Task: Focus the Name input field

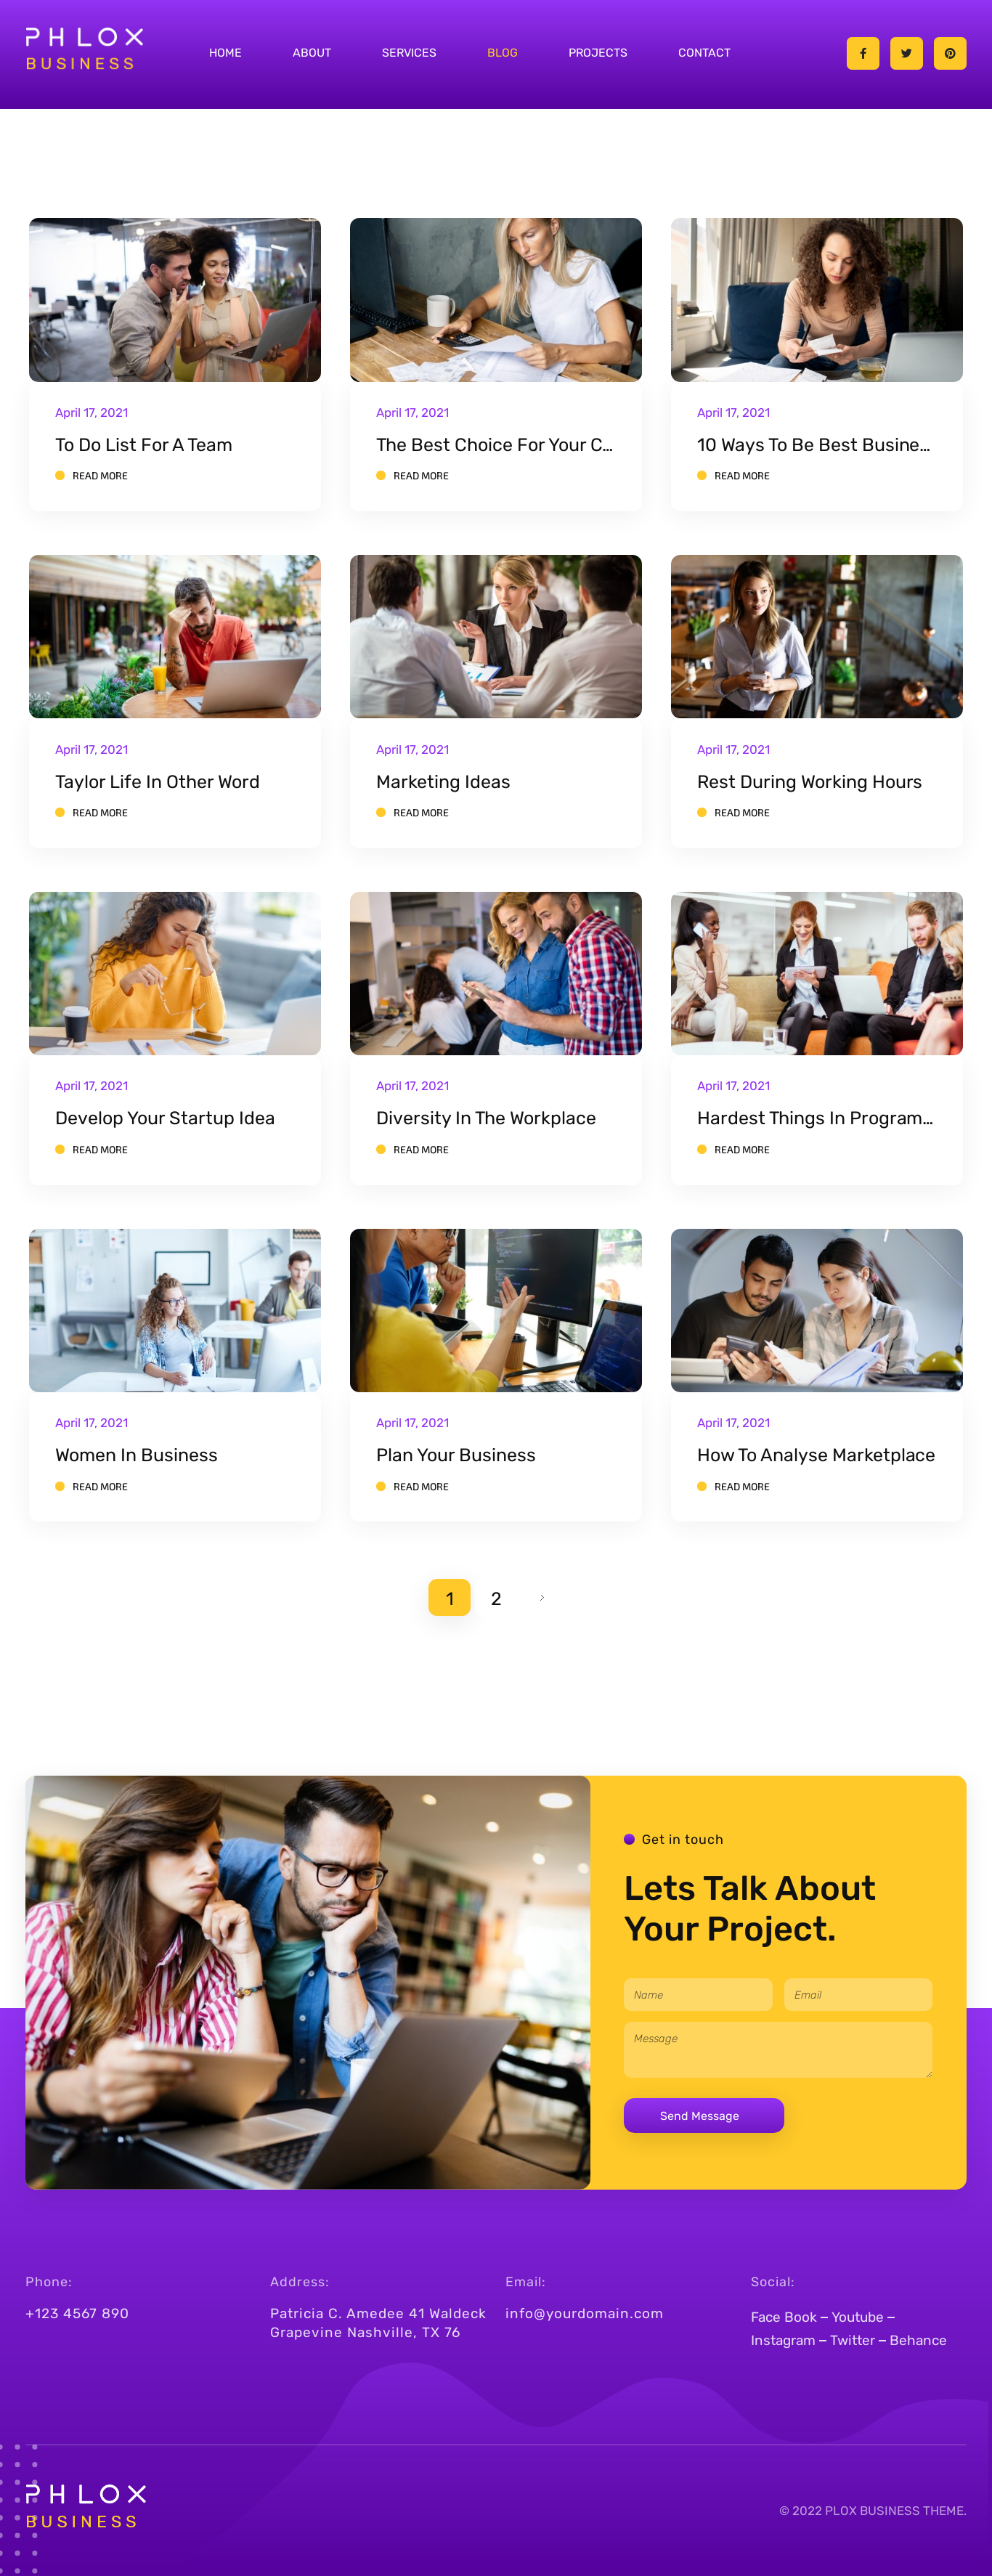Action: point(698,1994)
